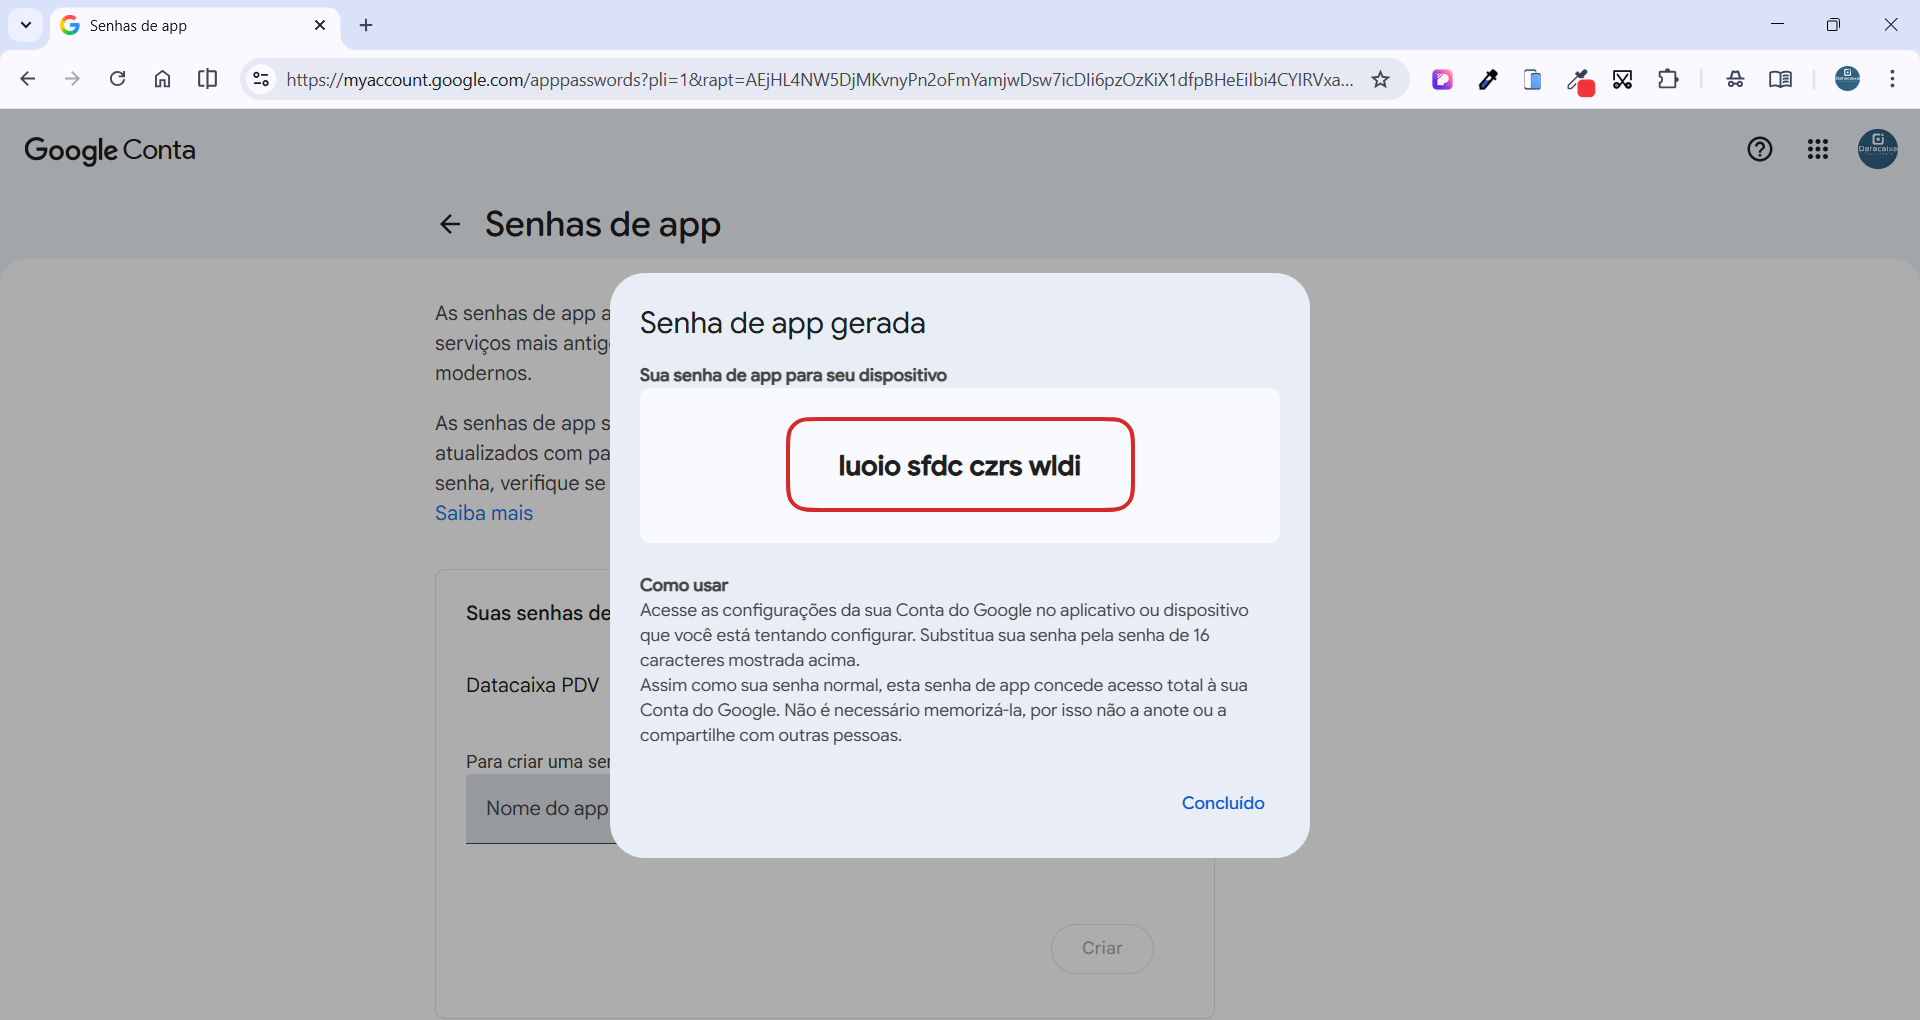Open a new browser tab
1920x1020 pixels.
(x=366, y=25)
